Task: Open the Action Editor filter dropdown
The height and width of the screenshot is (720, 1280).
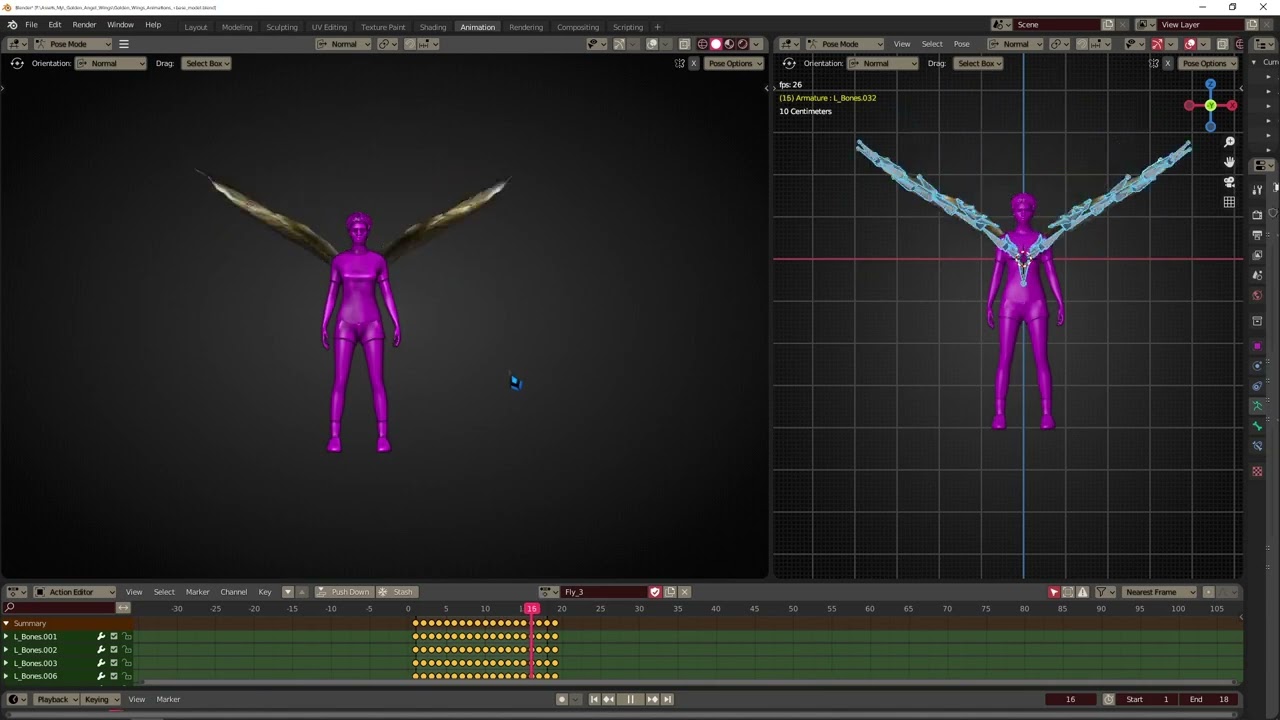Action: point(1104,592)
